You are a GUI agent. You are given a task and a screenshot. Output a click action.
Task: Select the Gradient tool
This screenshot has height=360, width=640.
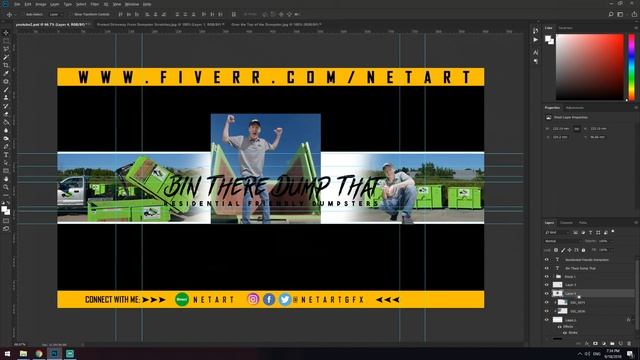tap(6, 122)
